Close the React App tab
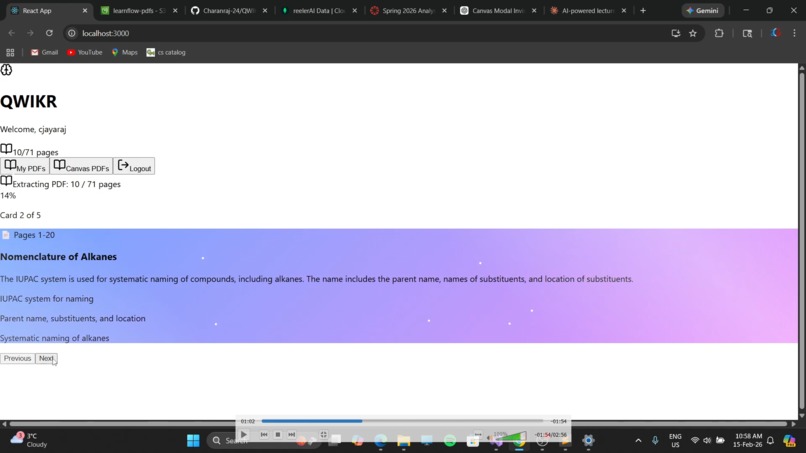The width and height of the screenshot is (806, 453). (x=85, y=10)
